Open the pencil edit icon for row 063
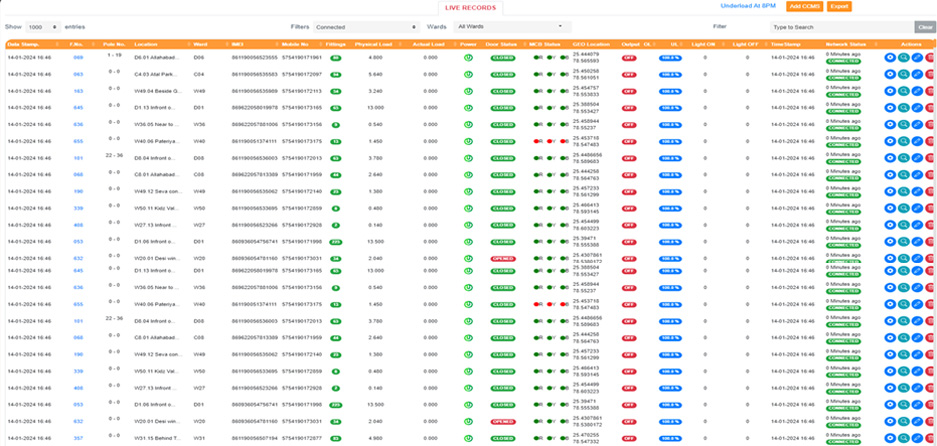Viewport: 937px width, 446px height. pos(917,74)
